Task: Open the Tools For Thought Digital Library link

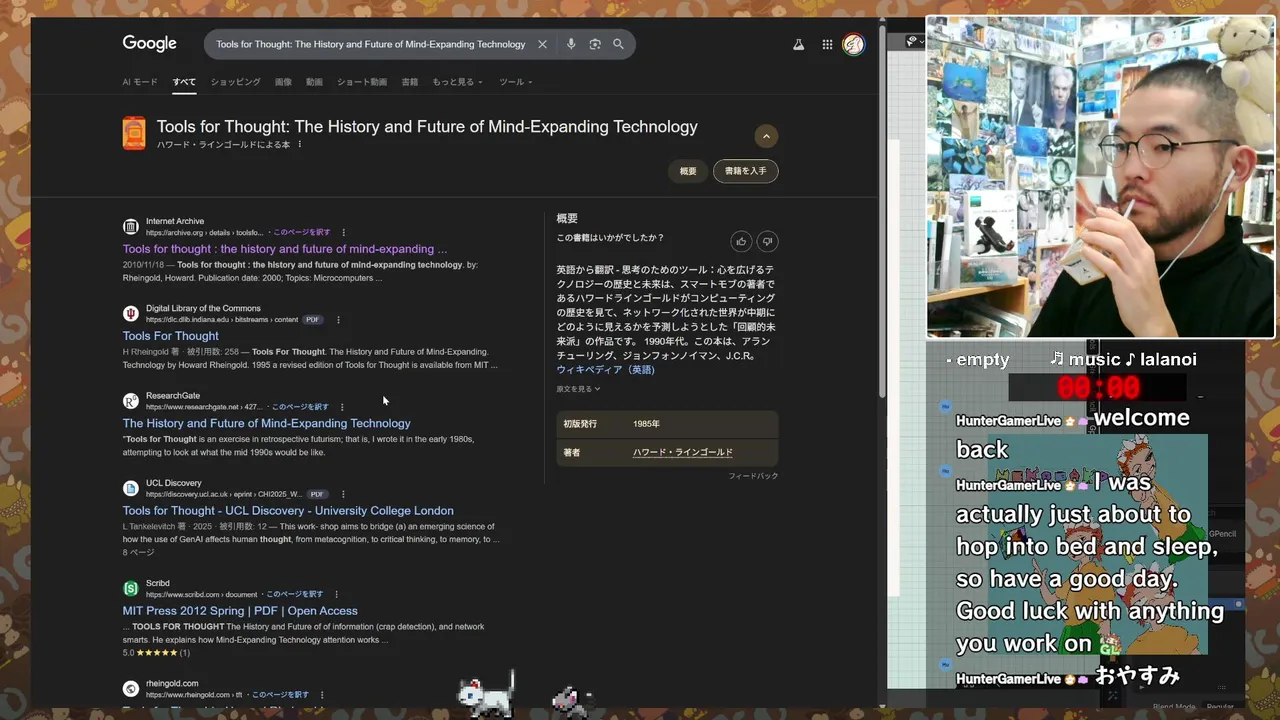Action: (x=171, y=336)
